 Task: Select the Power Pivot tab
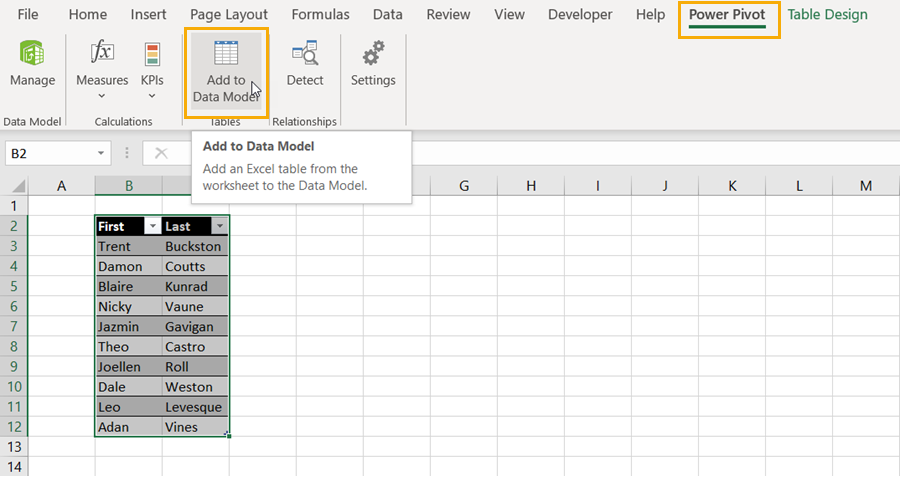727,15
